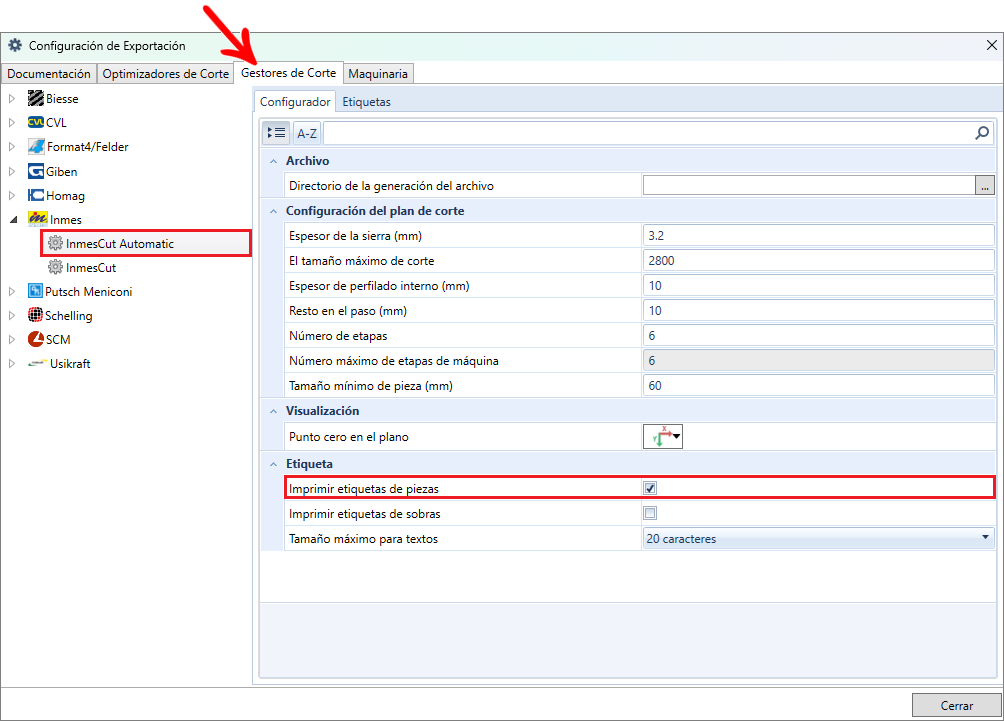Click the Usikraft logo icon
Viewport: 1004px width, 721px height.
38,363
